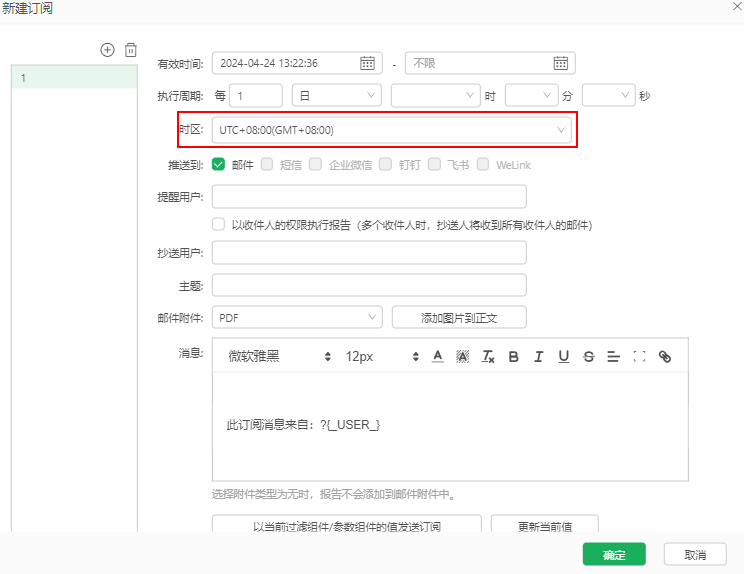This screenshot has width=744, height=574.
Task: Enable the 企业微信 push checkbox
Action: (x=315, y=164)
